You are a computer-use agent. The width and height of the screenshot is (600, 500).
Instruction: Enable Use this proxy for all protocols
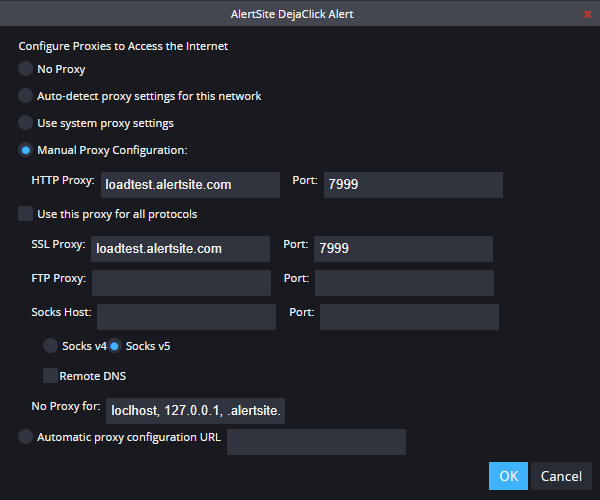[26, 214]
